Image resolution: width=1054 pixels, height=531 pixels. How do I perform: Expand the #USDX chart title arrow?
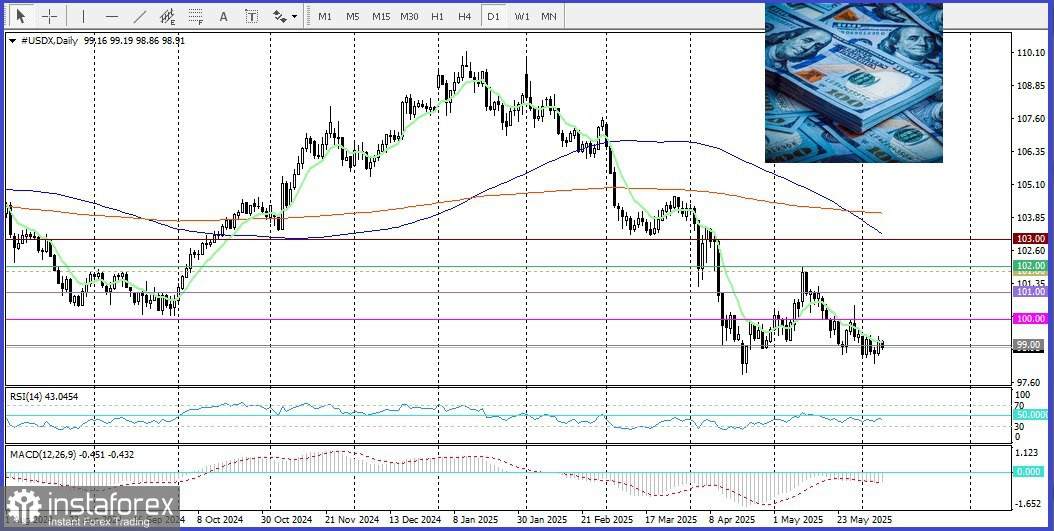tap(13, 40)
